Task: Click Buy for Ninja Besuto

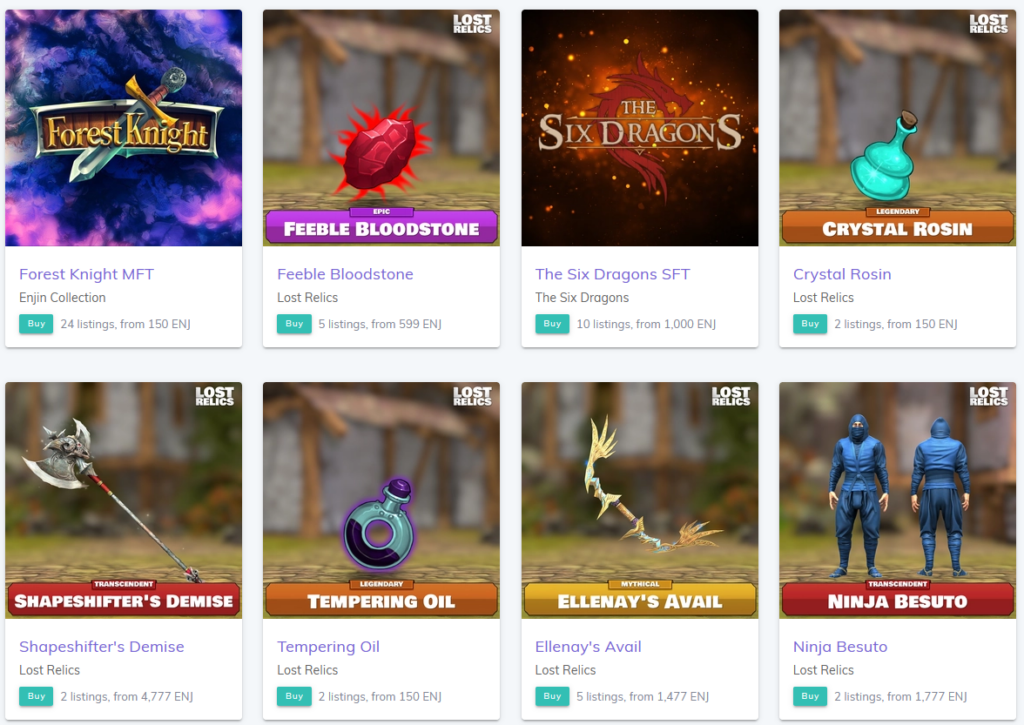Action: click(810, 696)
